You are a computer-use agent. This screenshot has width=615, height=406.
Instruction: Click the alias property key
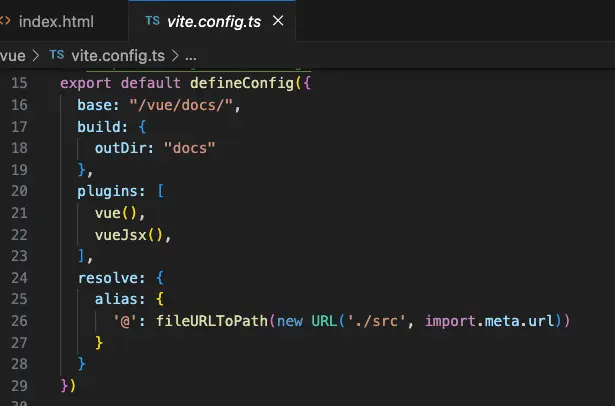[116, 298]
